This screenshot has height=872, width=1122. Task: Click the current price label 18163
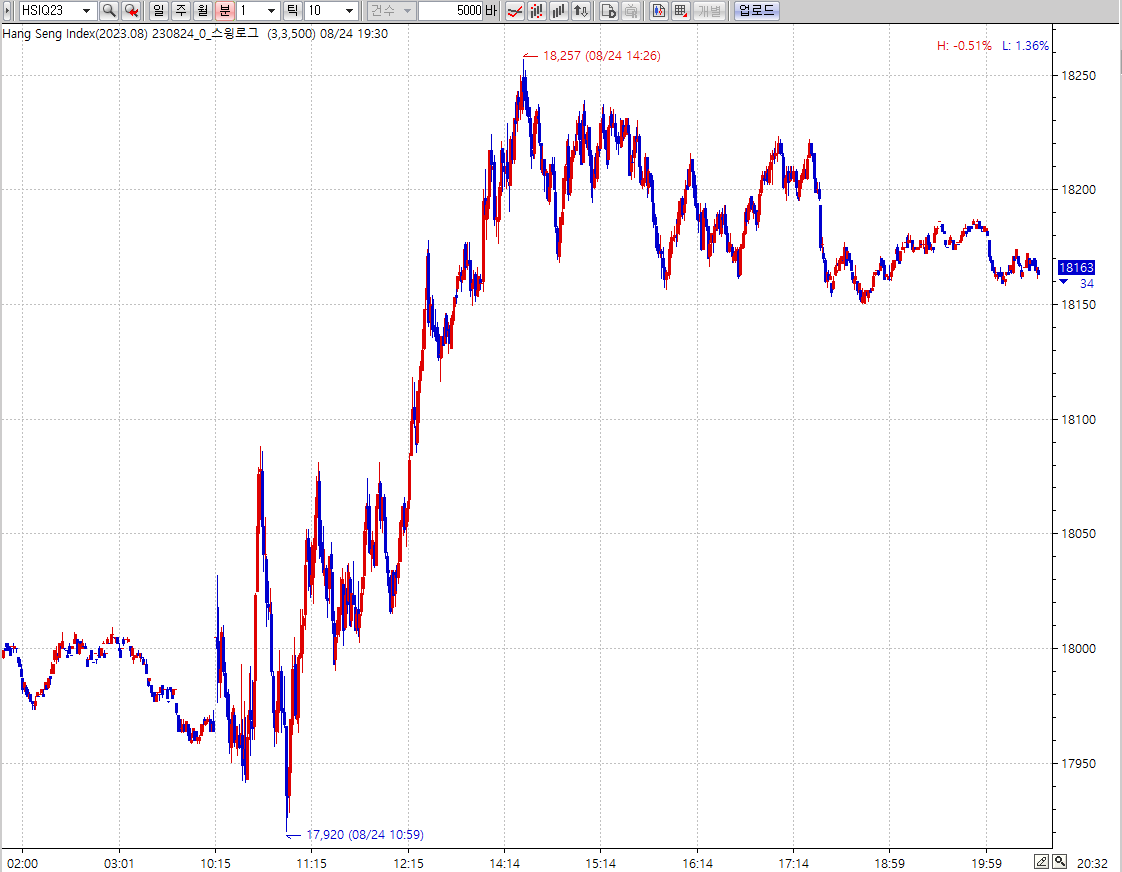click(x=1076, y=268)
